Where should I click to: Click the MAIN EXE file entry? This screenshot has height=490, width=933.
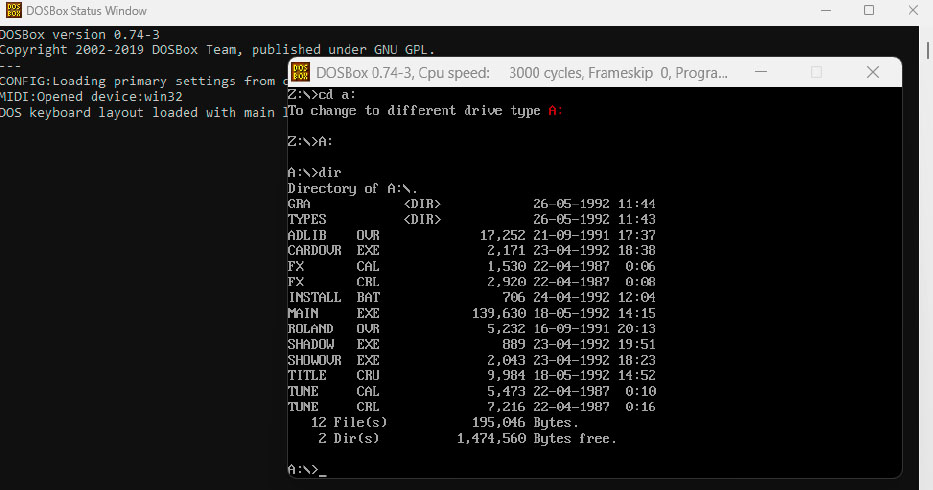coord(471,313)
